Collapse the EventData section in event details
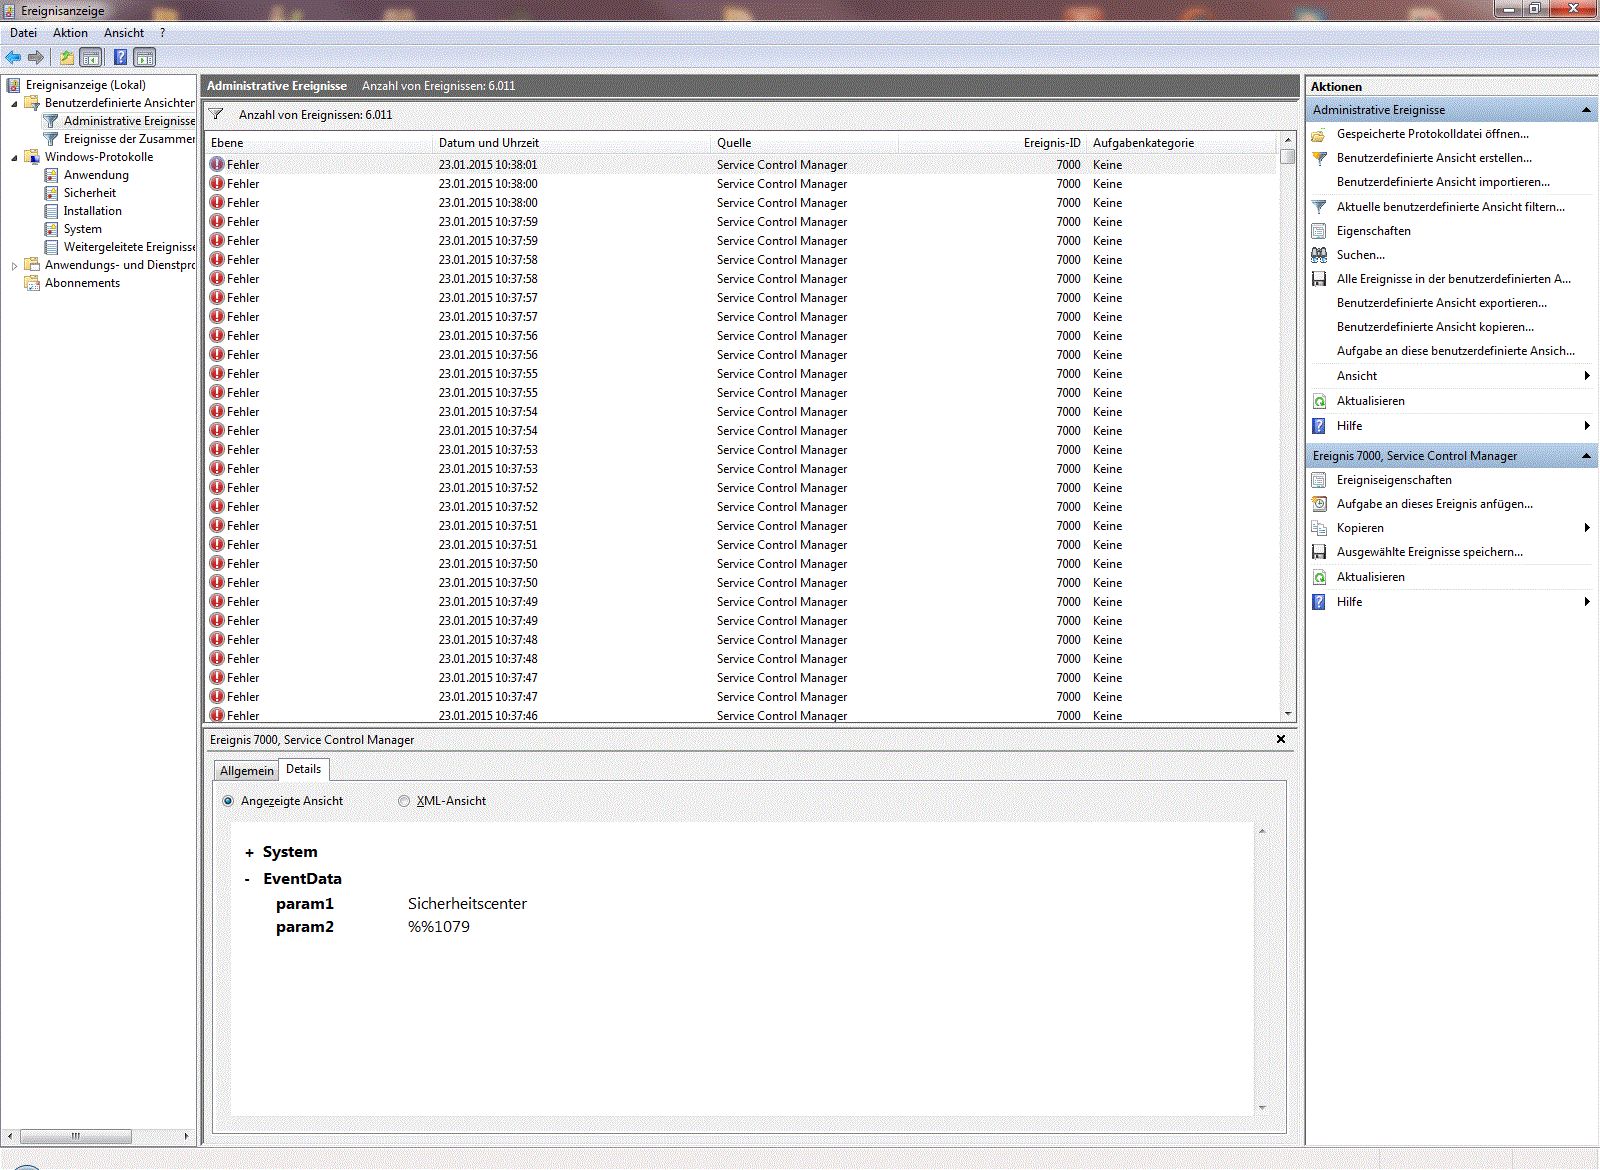The height and width of the screenshot is (1170, 1600). coord(248,879)
